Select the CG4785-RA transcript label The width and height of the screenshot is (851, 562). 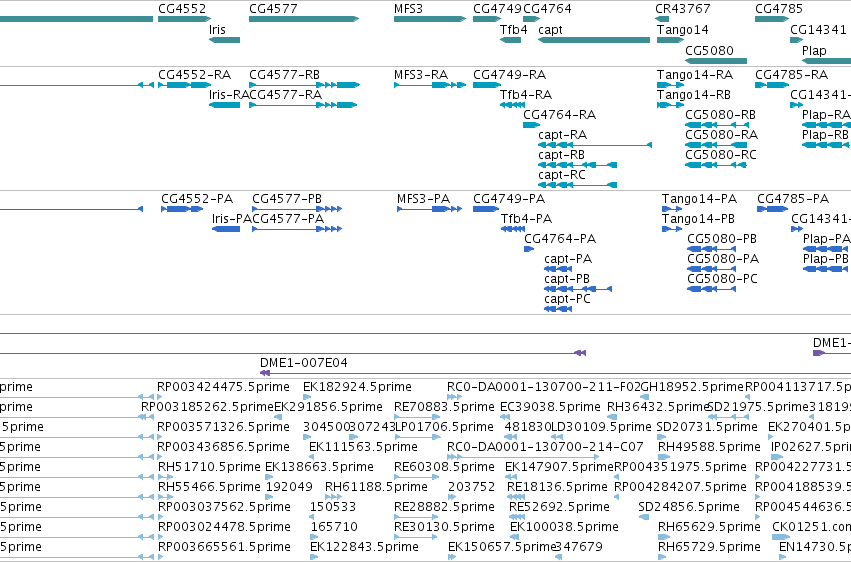(x=791, y=74)
